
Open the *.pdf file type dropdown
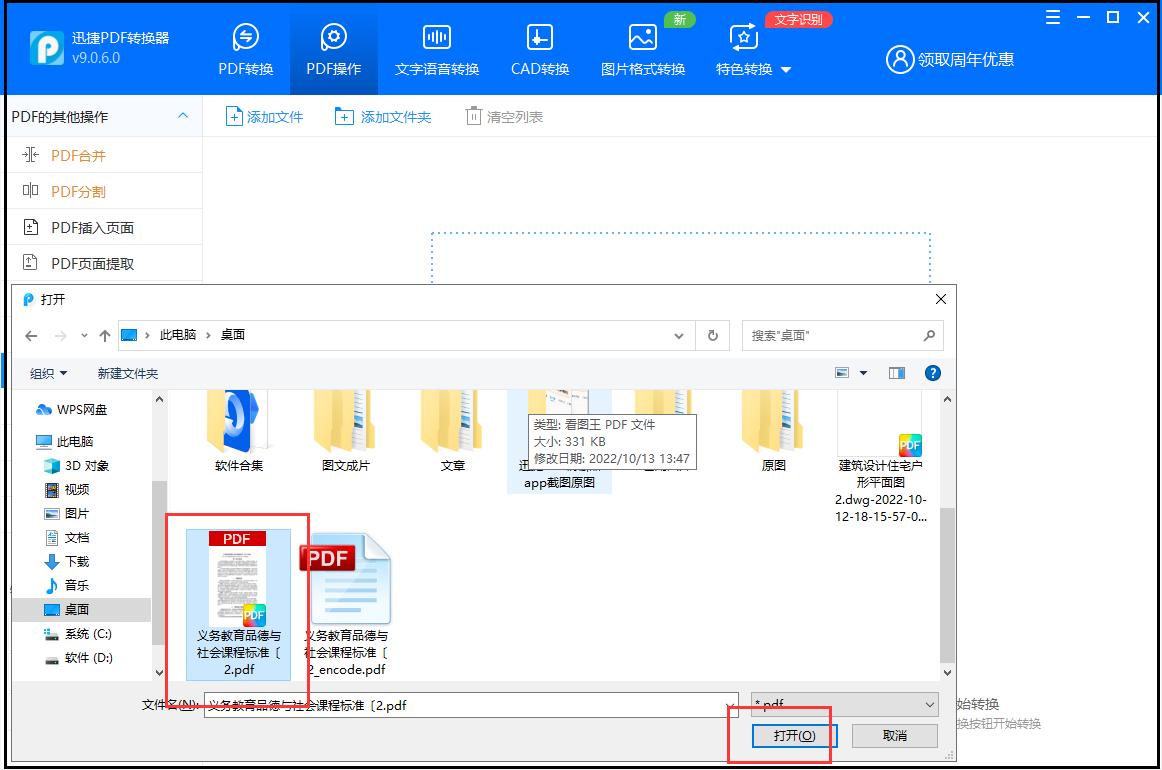click(843, 704)
